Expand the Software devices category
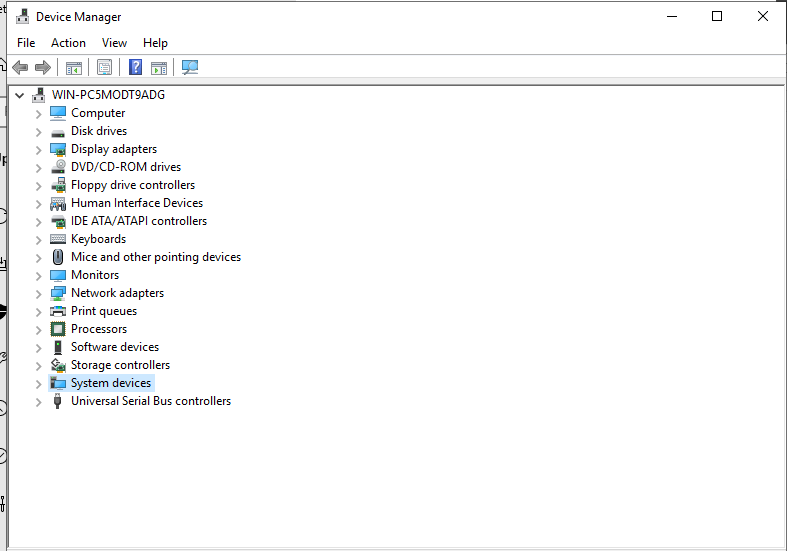 click(x=38, y=348)
